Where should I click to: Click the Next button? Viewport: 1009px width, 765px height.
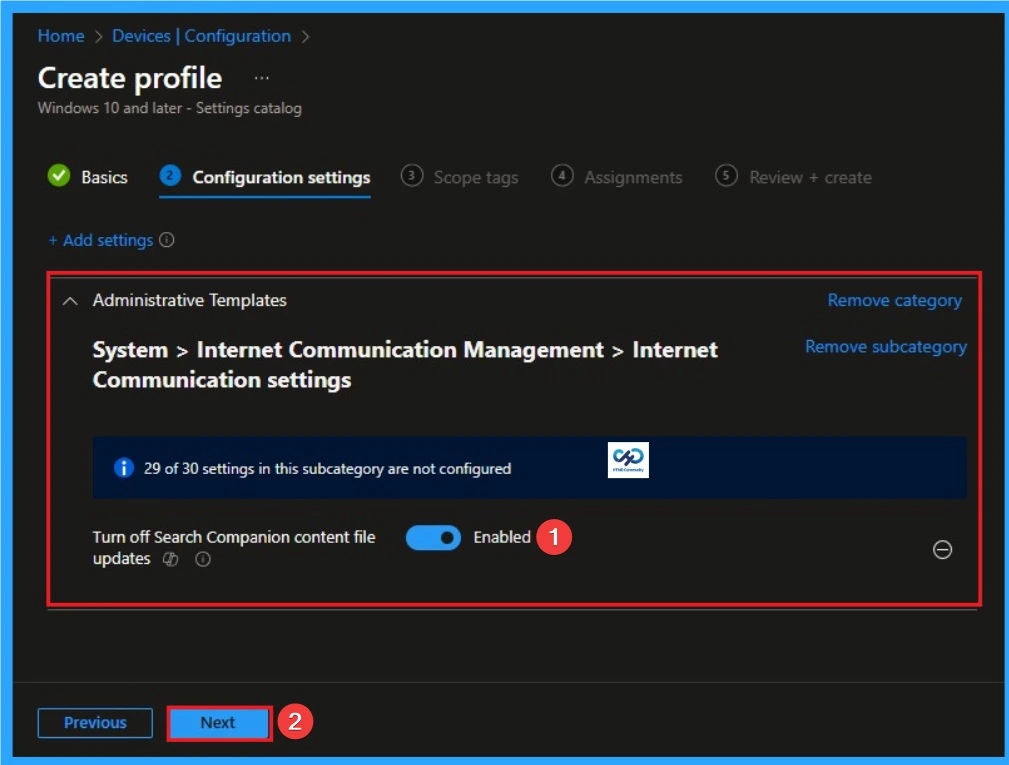[x=218, y=722]
